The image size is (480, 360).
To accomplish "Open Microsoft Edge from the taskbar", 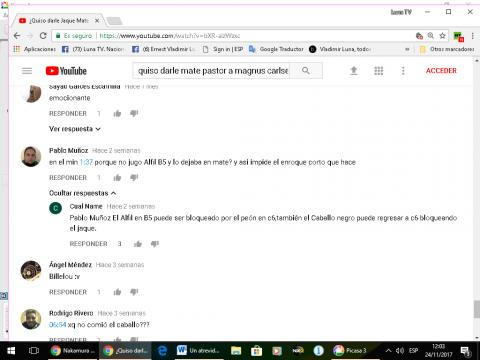I will click(x=162, y=351).
